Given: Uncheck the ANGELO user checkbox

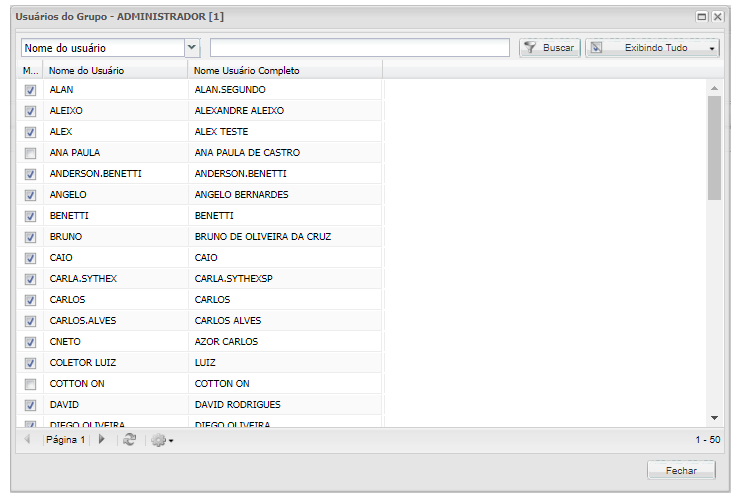Looking at the screenshot, I should 30,195.
